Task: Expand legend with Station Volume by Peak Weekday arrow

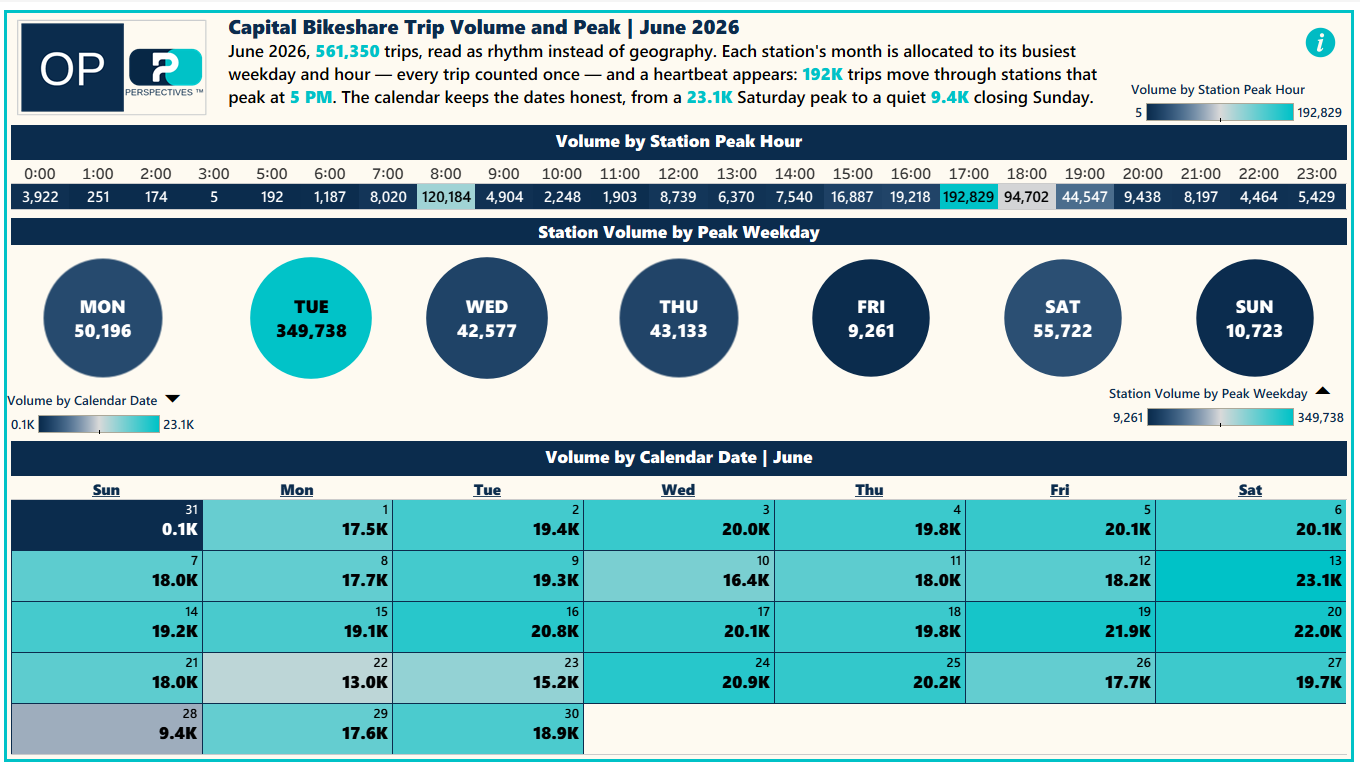Action: [x=1322, y=392]
